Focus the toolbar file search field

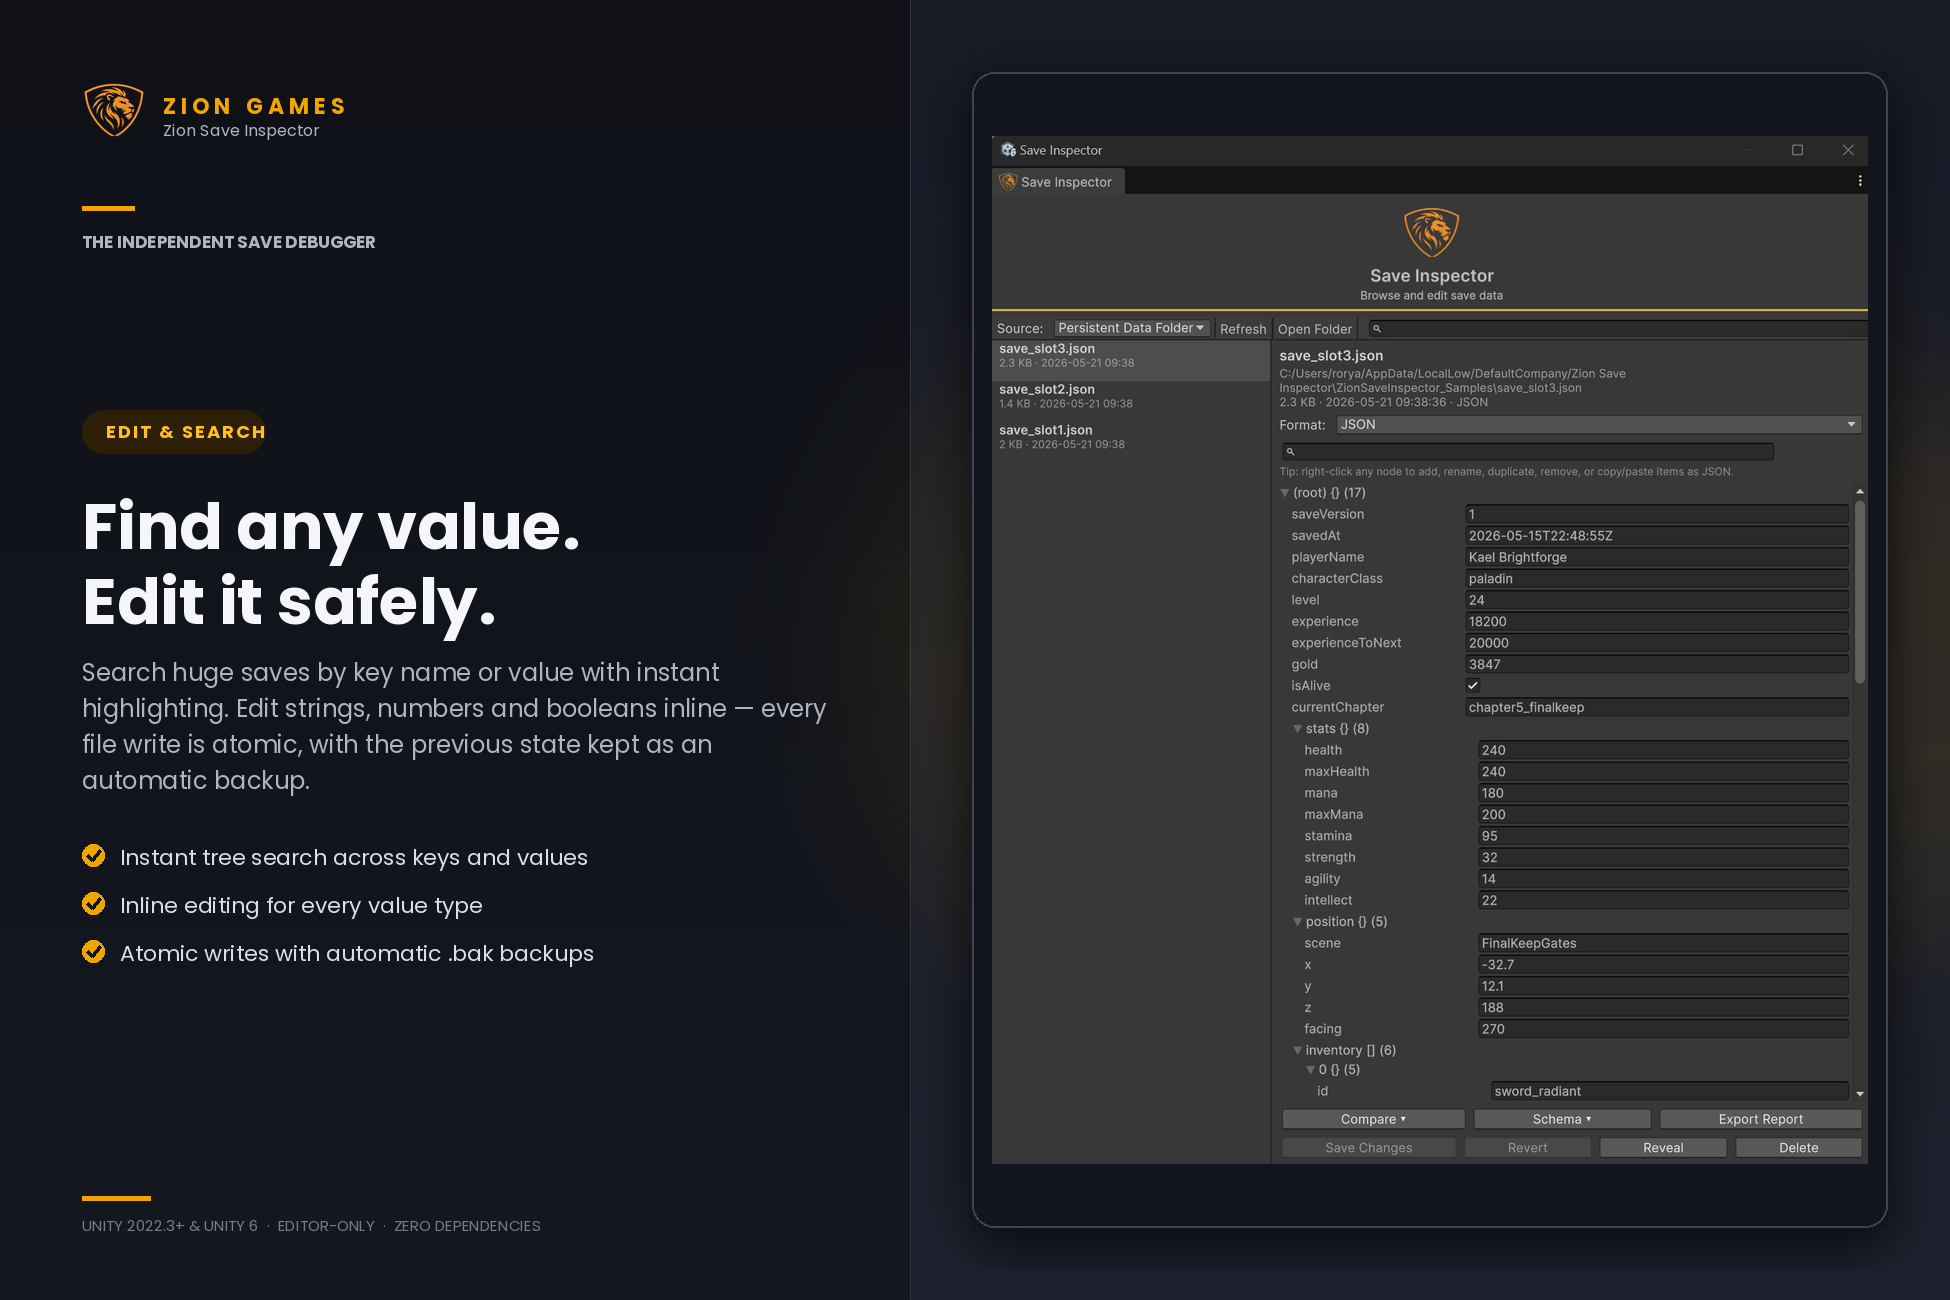pyautogui.click(x=1617, y=329)
